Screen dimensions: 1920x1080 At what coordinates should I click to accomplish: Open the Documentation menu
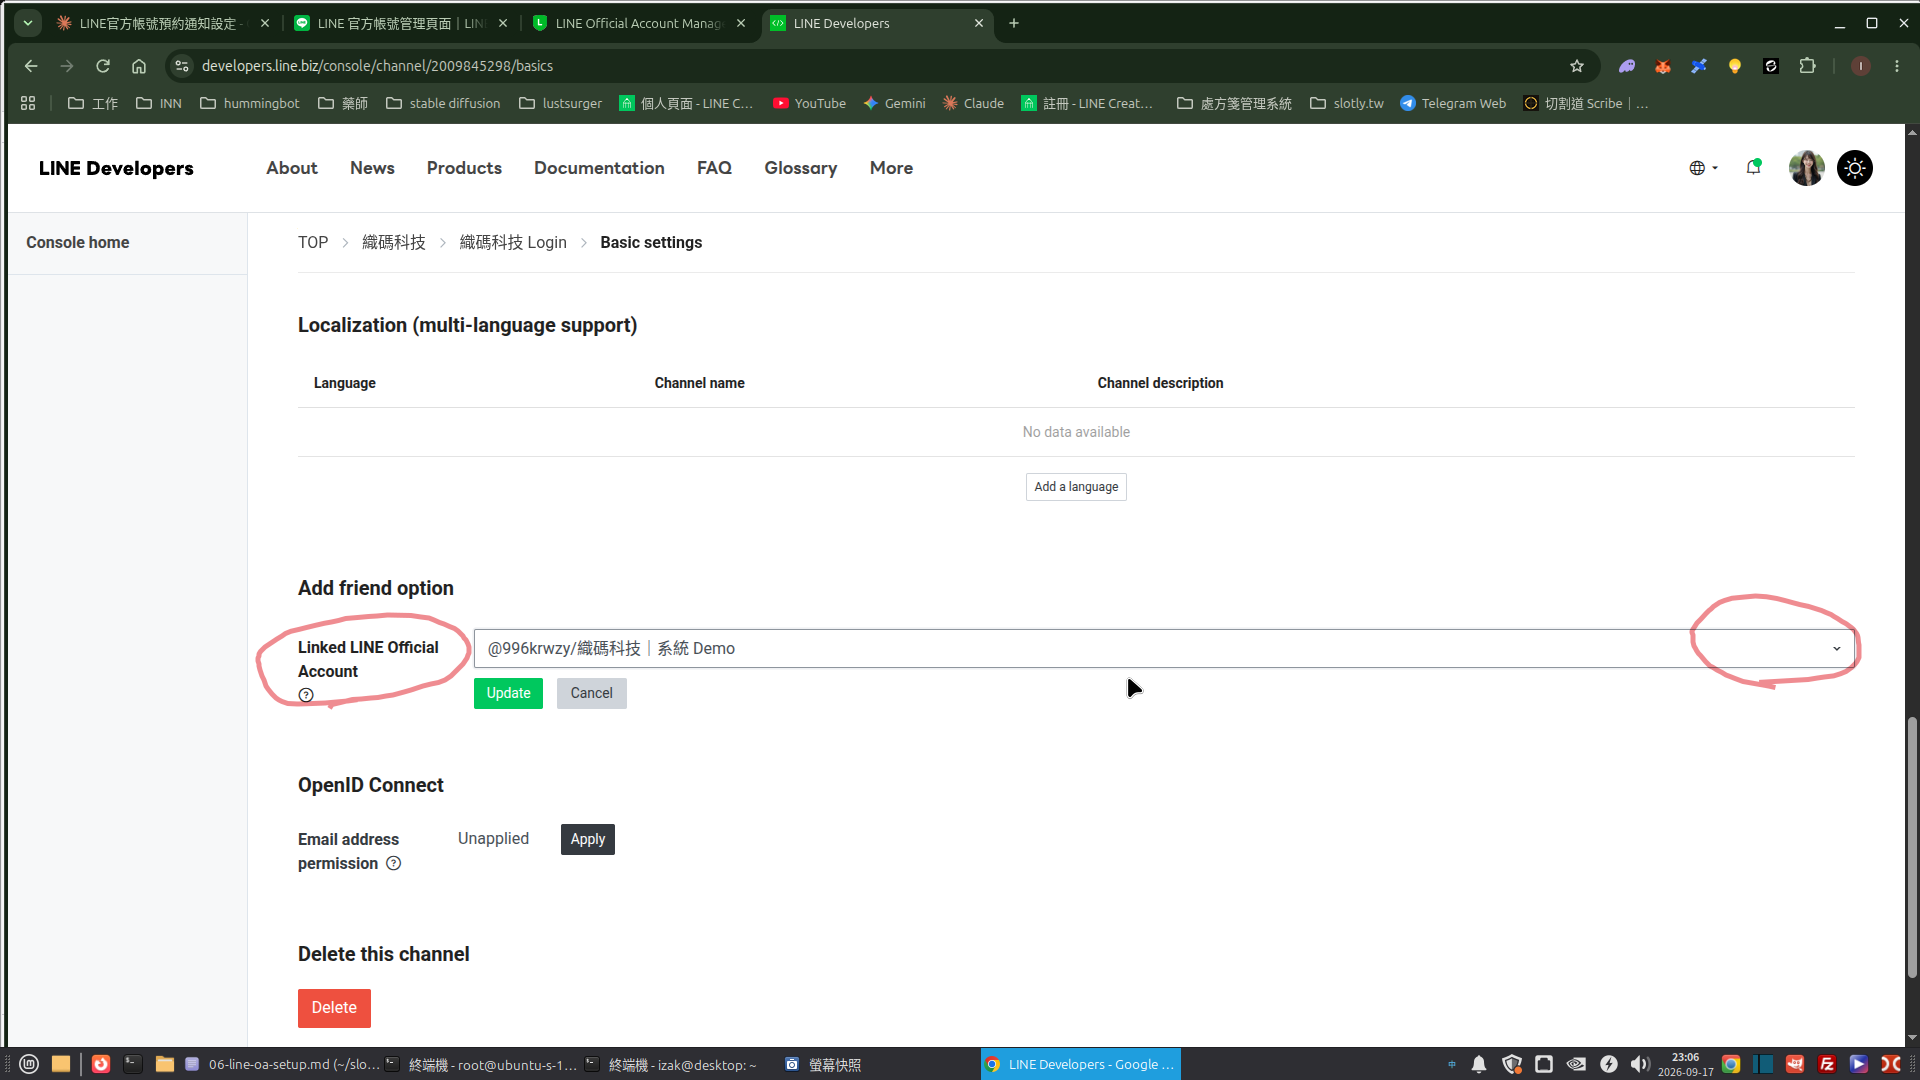tap(599, 168)
